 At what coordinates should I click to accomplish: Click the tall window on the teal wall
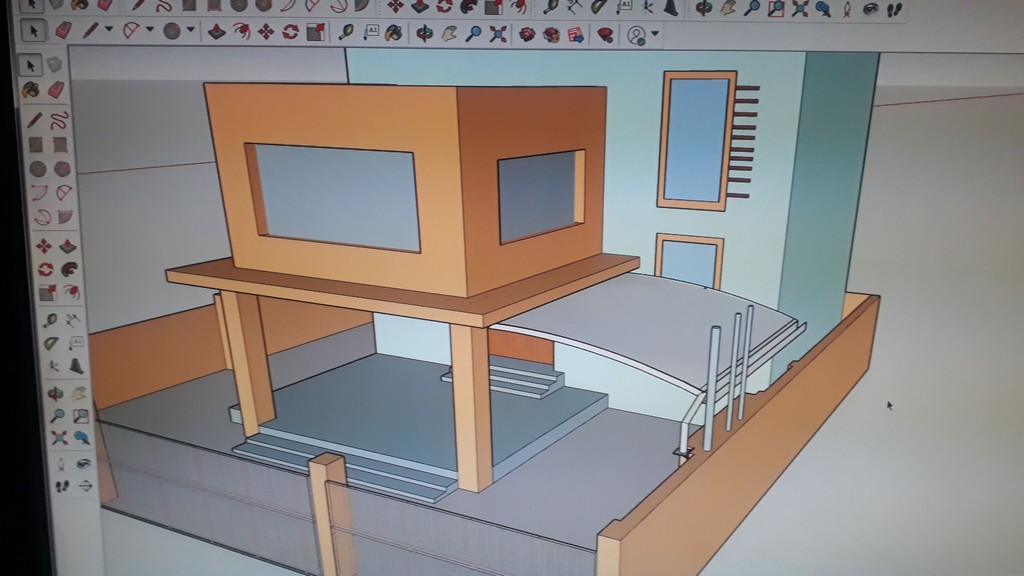[x=696, y=140]
